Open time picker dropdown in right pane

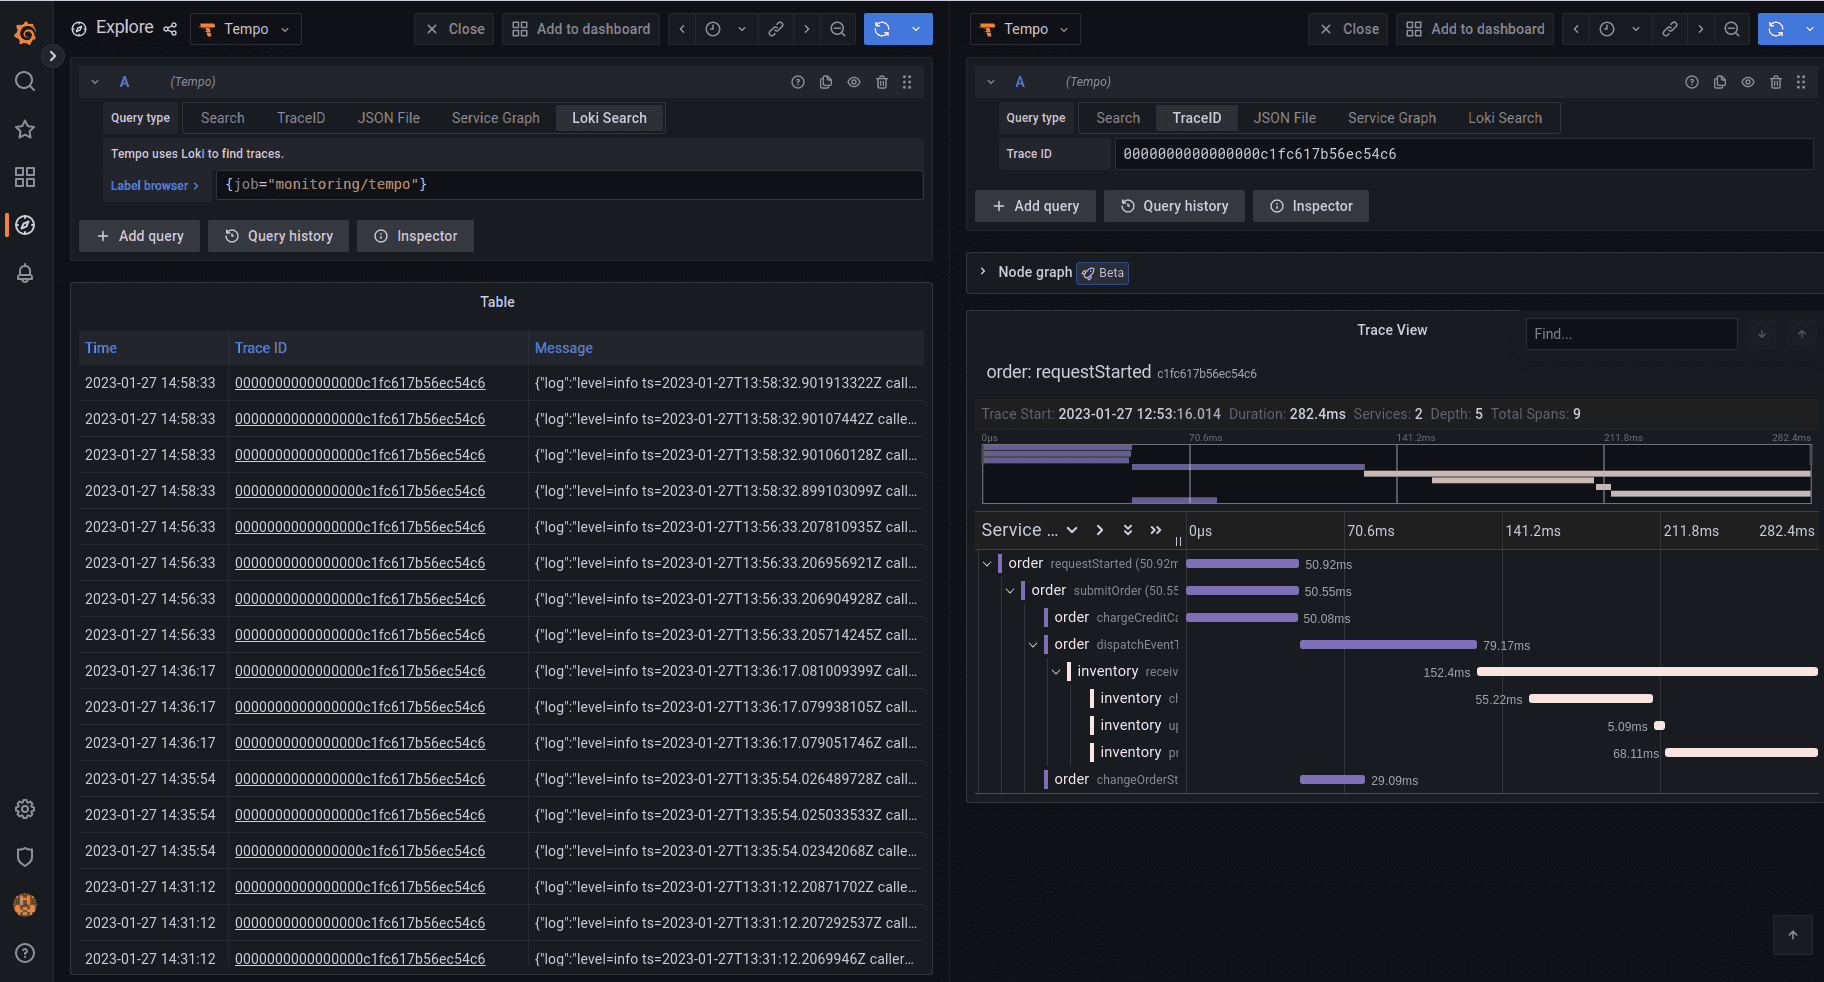(x=1620, y=29)
